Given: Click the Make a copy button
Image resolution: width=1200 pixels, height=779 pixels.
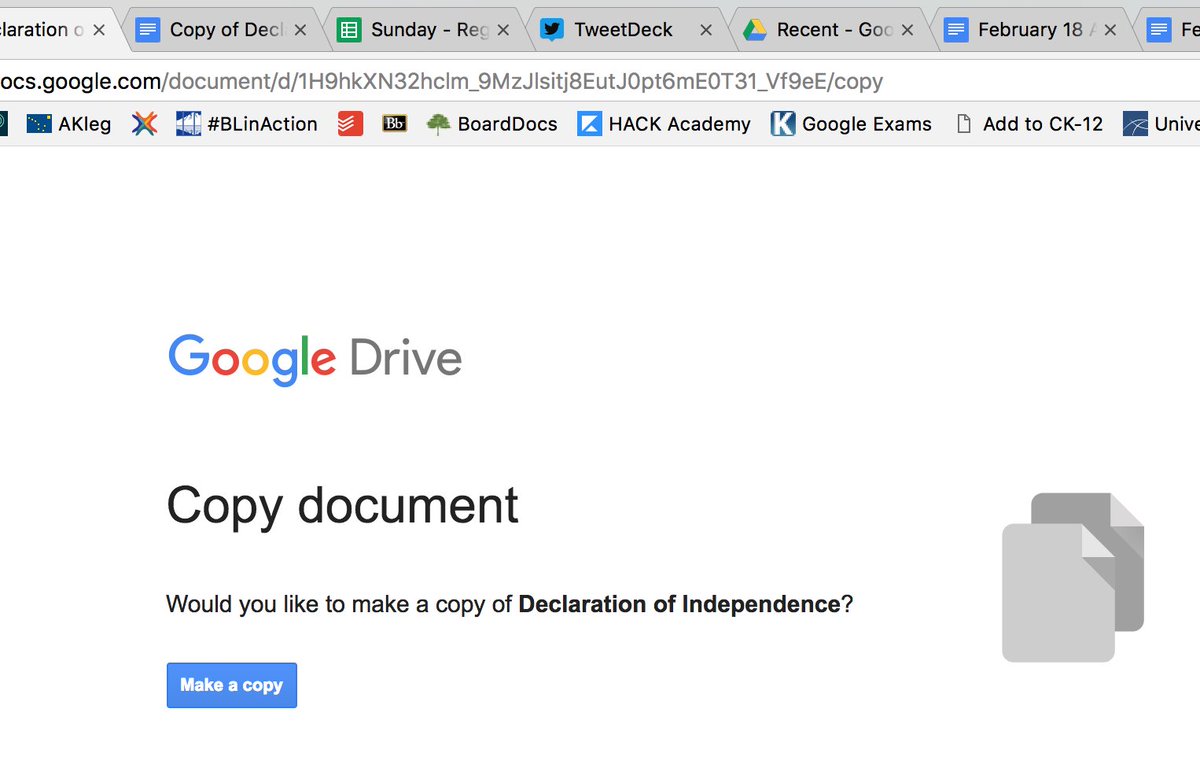Looking at the screenshot, I should pyautogui.click(x=232, y=685).
